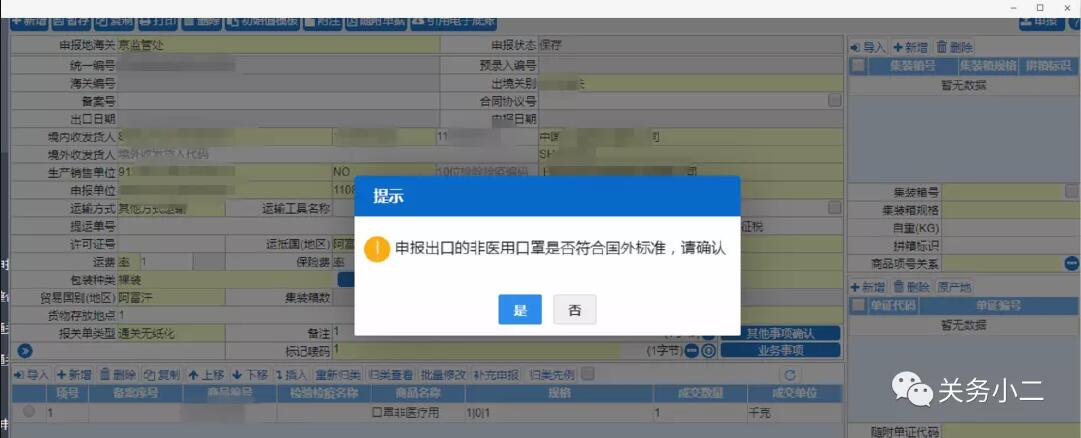
Task: Decline with the 否 button
Action: pos(574,310)
